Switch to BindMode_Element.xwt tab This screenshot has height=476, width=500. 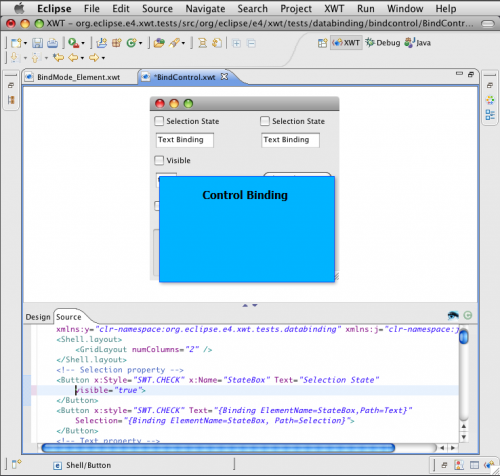click(x=79, y=77)
